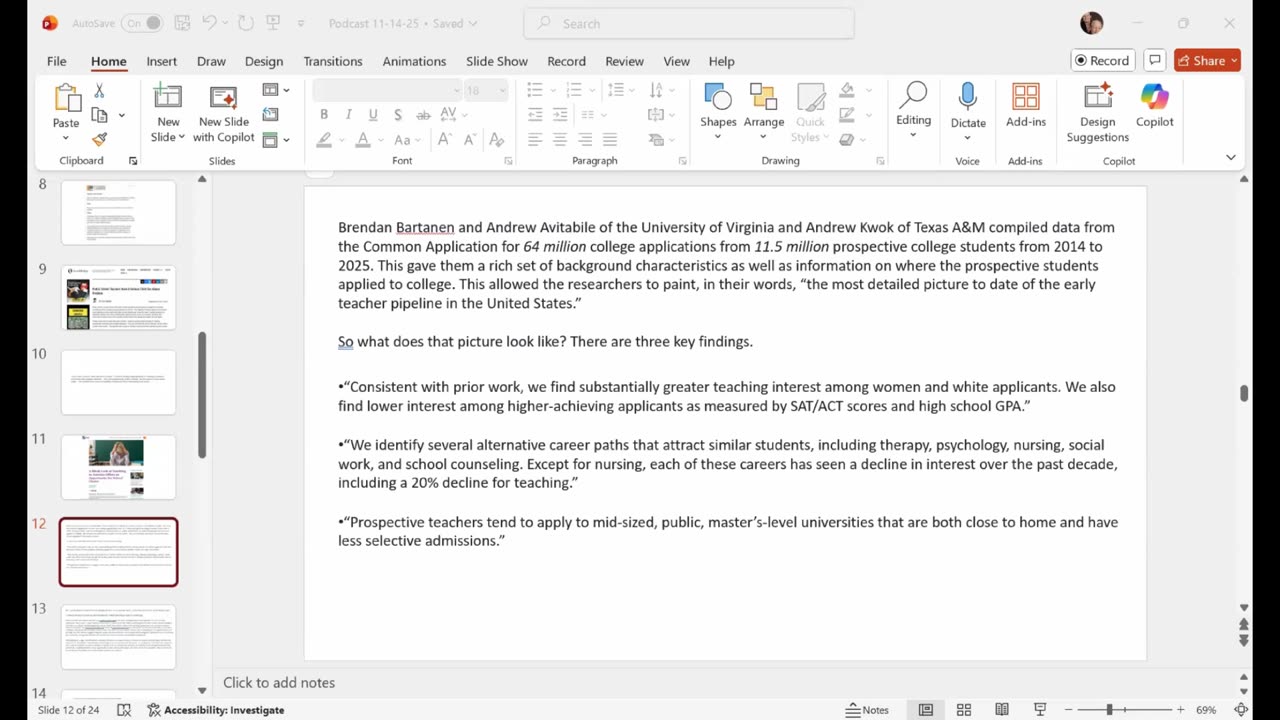Click the Save icon in title bar

183,23
